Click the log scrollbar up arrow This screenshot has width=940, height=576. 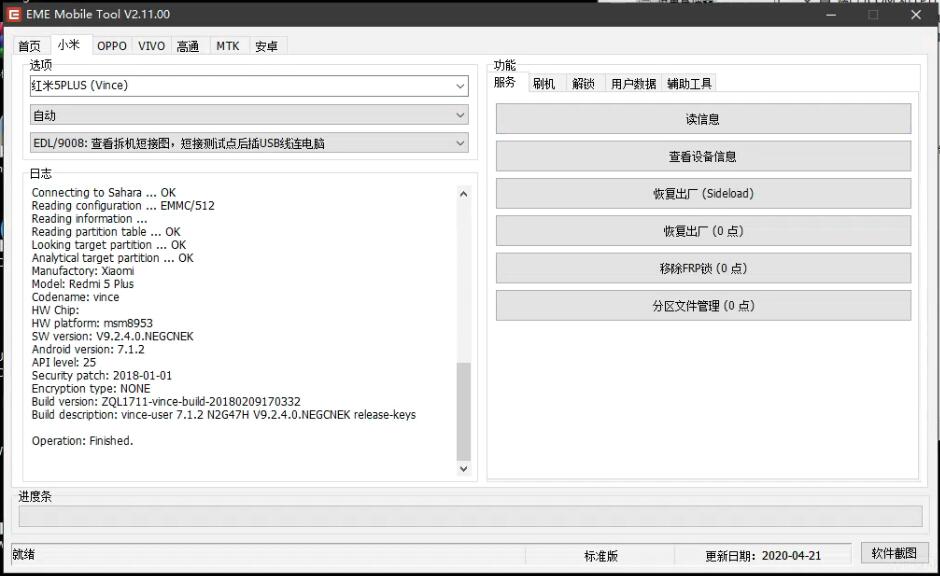pos(463,194)
